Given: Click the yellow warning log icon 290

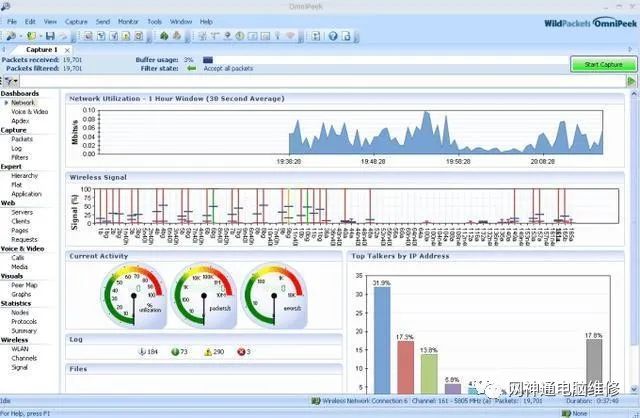Looking at the screenshot, I should [208, 351].
